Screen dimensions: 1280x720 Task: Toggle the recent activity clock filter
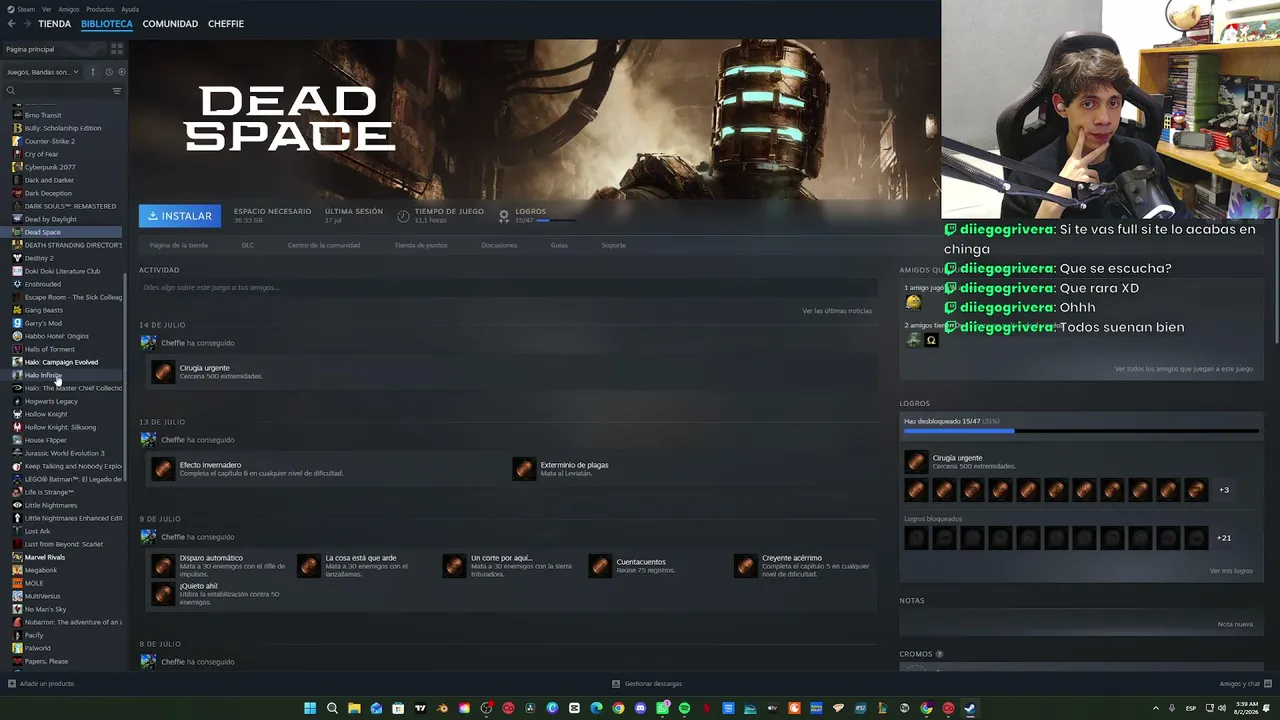click(109, 72)
